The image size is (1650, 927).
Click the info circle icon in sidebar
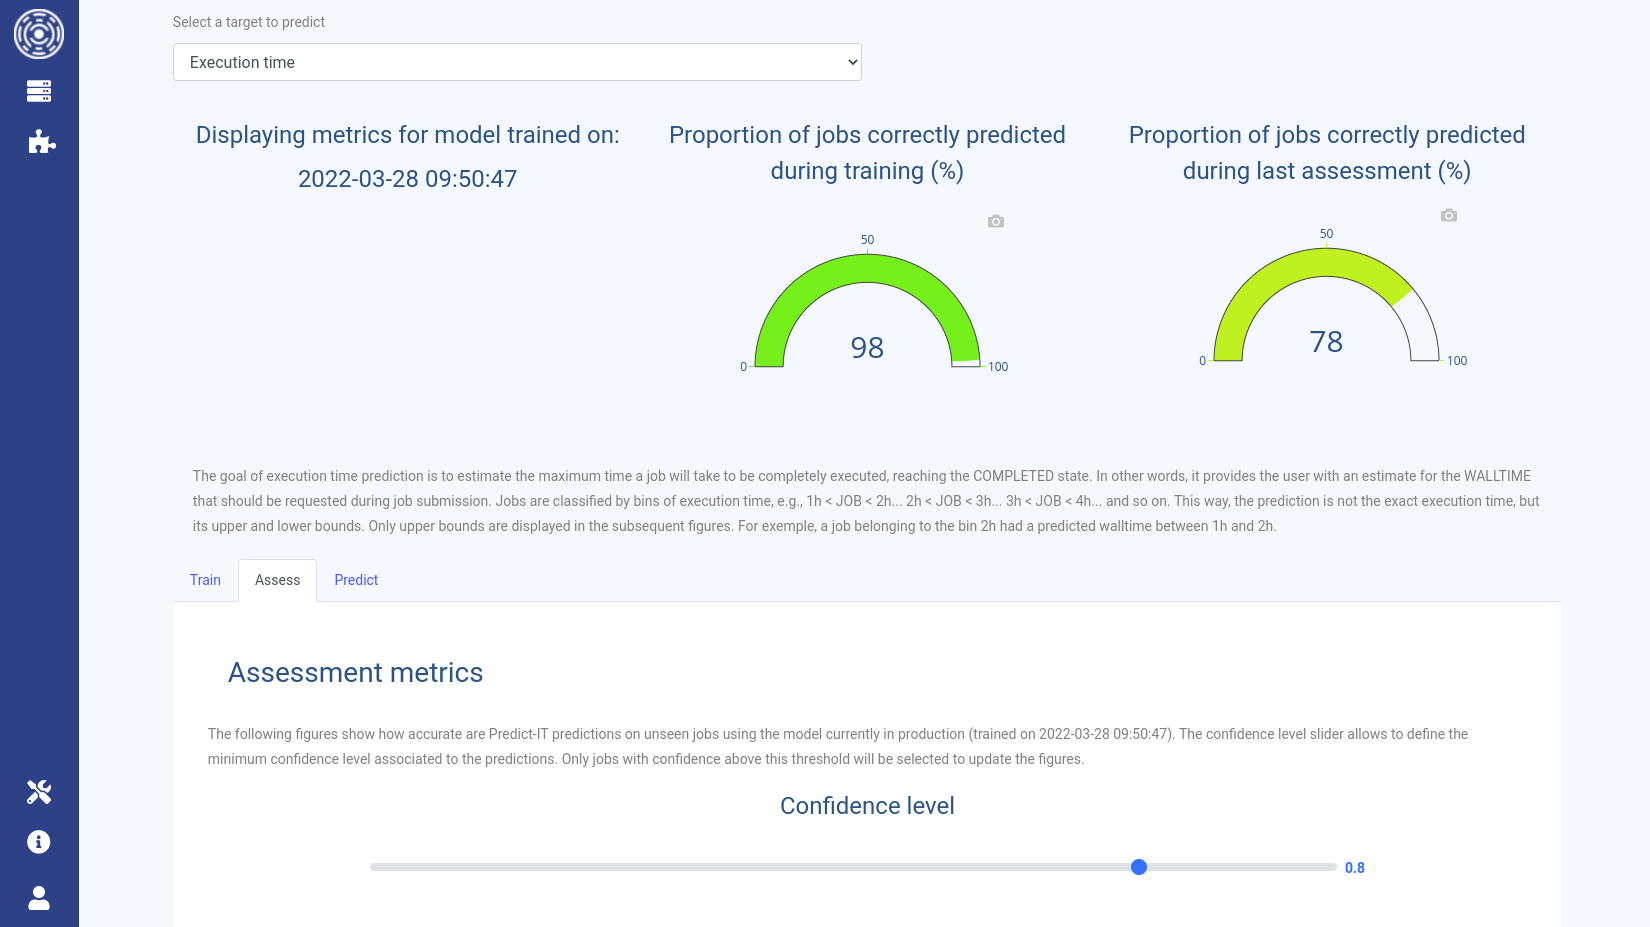pos(39,842)
